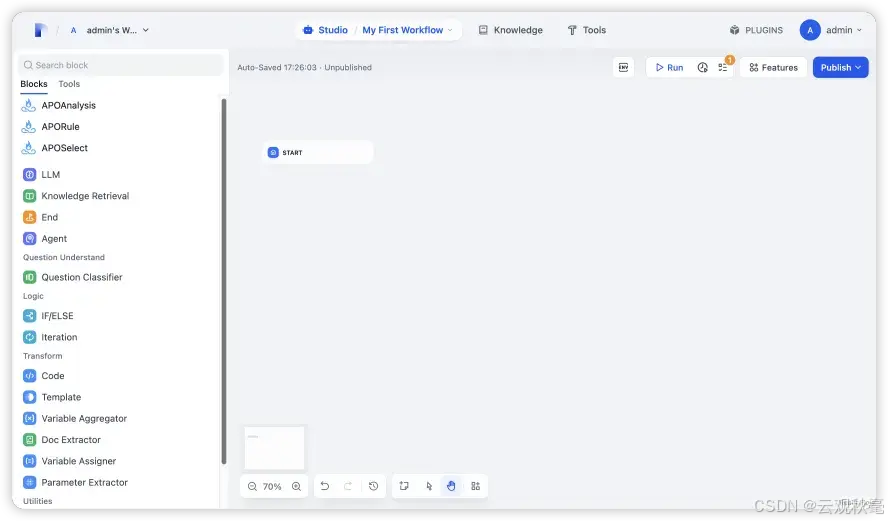Zoom out the workflow canvas
Viewport: 888px width, 521px height.
tap(253, 486)
